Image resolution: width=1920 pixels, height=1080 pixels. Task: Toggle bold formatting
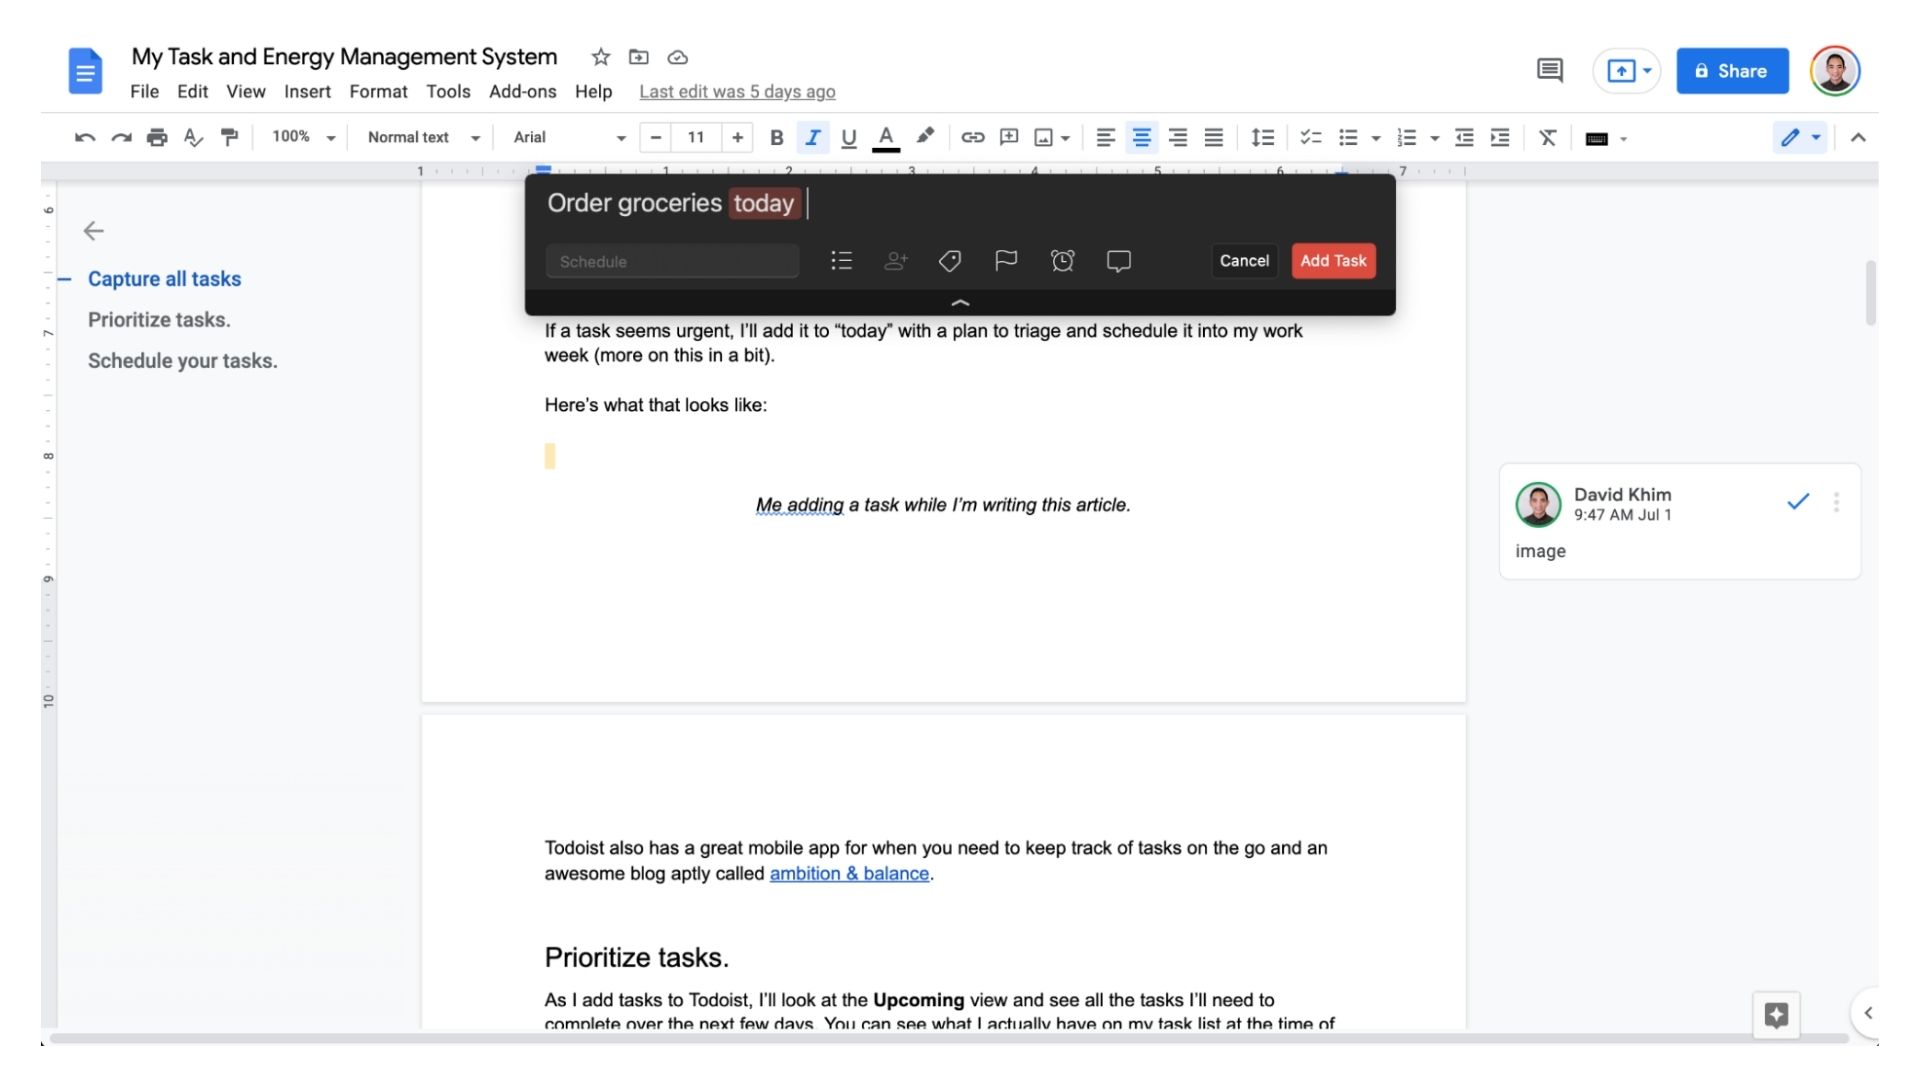(x=776, y=137)
